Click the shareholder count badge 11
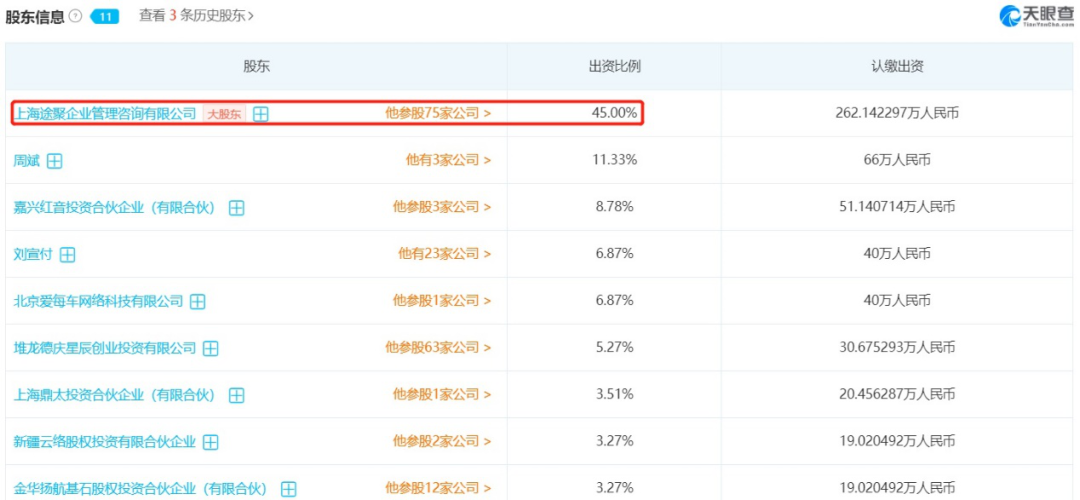 coord(105,17)
